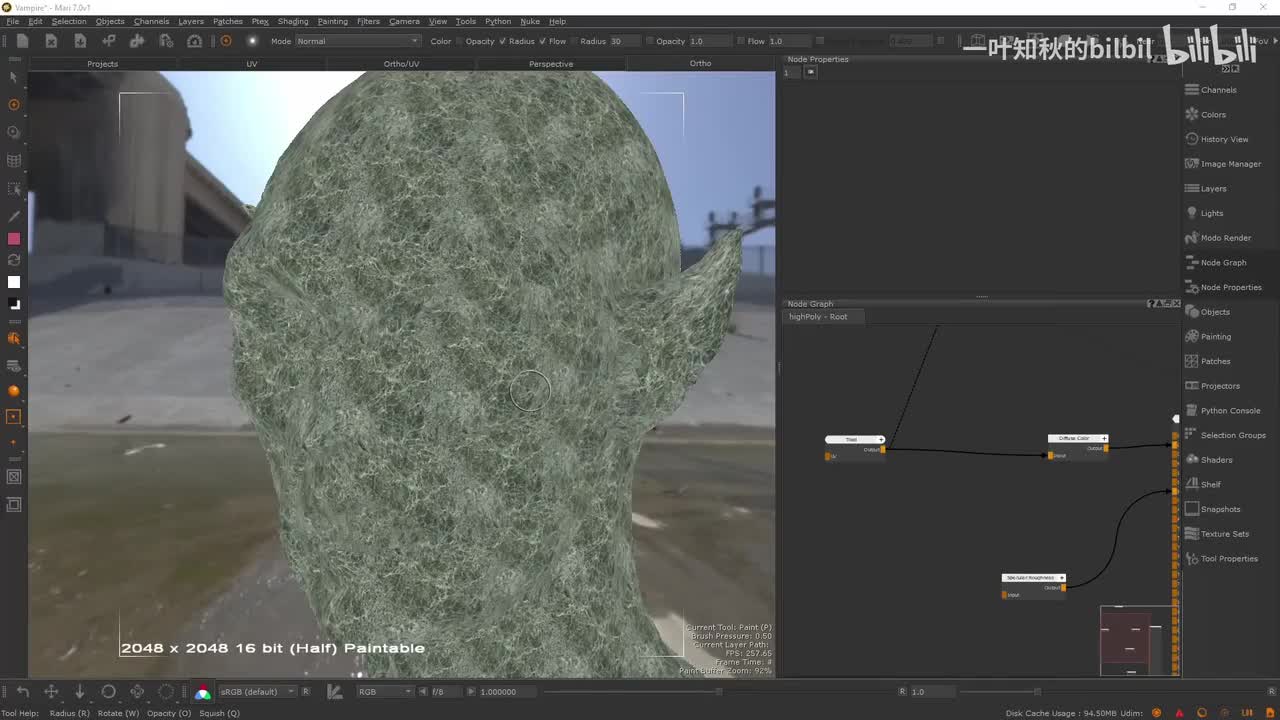Click the new project file icon
Image resolution: width=1280 pixels, height=720 pixels.
(x=22, y=41)
